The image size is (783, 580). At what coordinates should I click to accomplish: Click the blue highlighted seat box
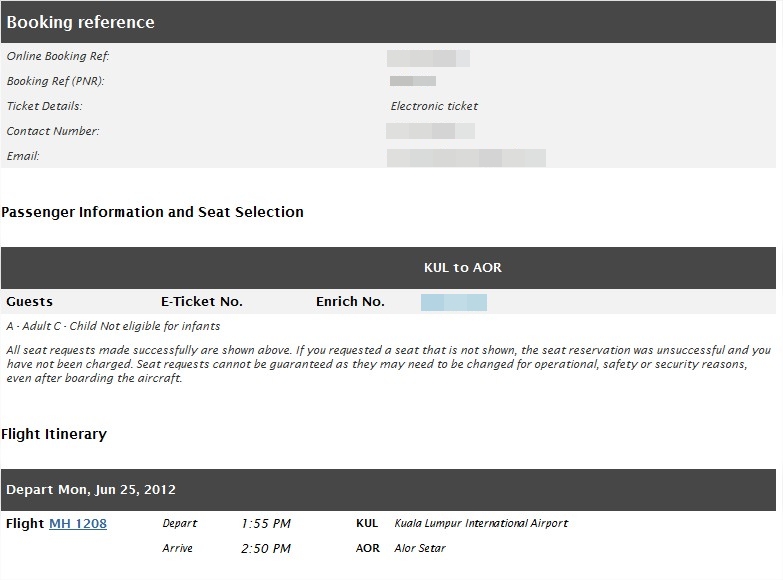[454, 302]
